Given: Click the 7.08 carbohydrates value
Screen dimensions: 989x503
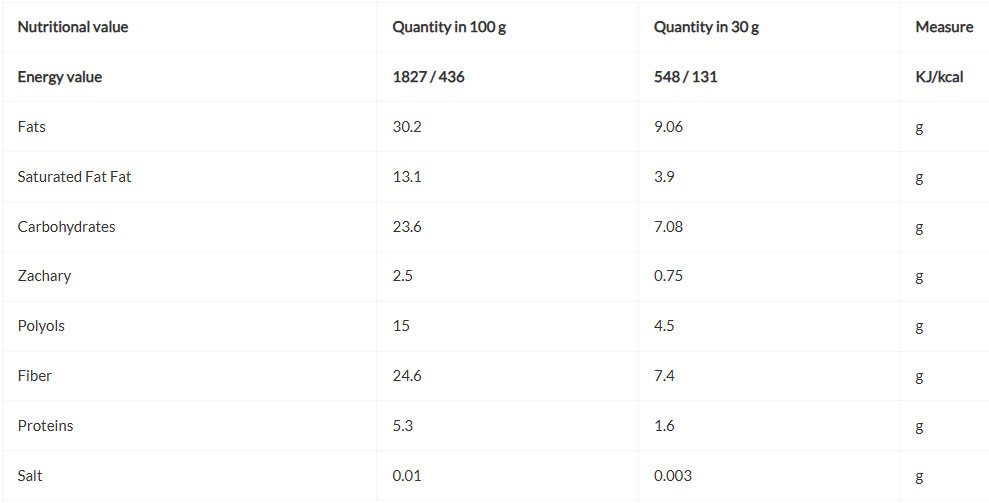Looking at the screenshot, I should click(668, 227).
